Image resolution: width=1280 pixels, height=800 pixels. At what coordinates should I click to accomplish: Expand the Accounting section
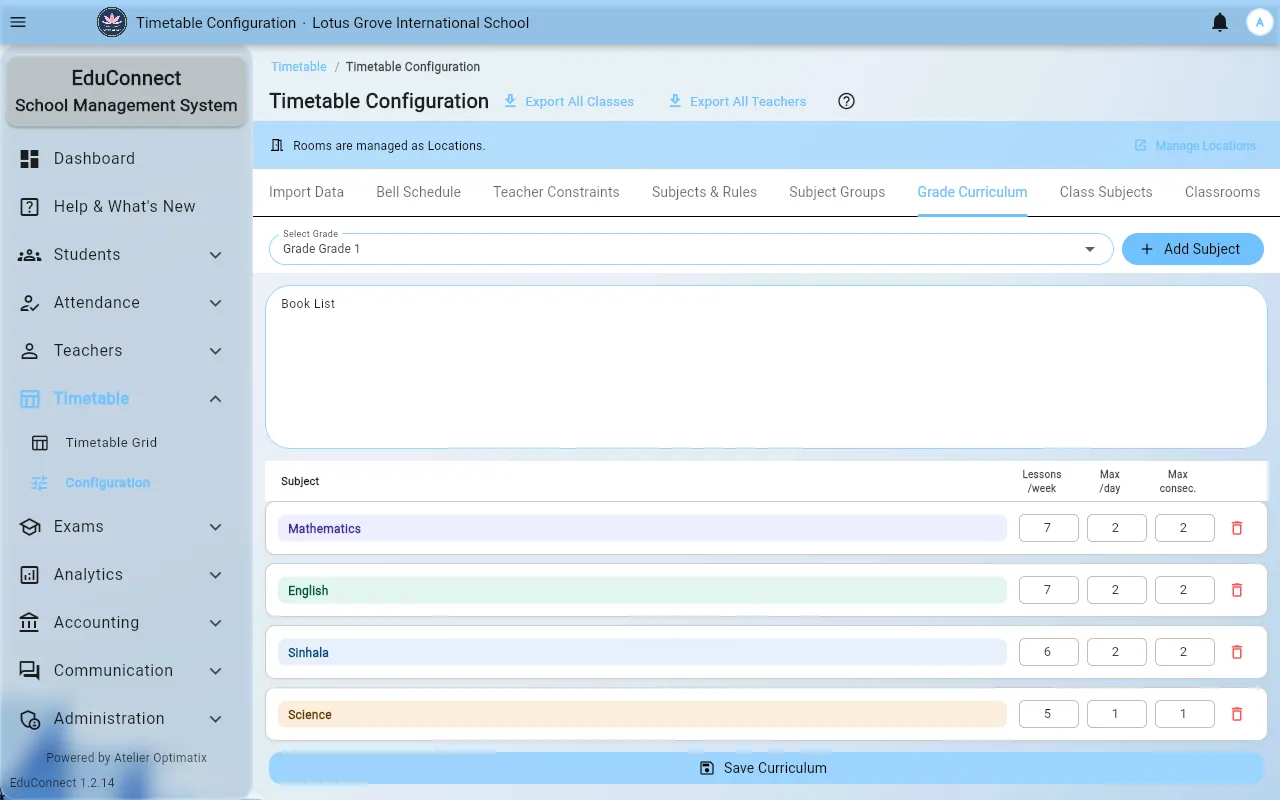(126, 622)
